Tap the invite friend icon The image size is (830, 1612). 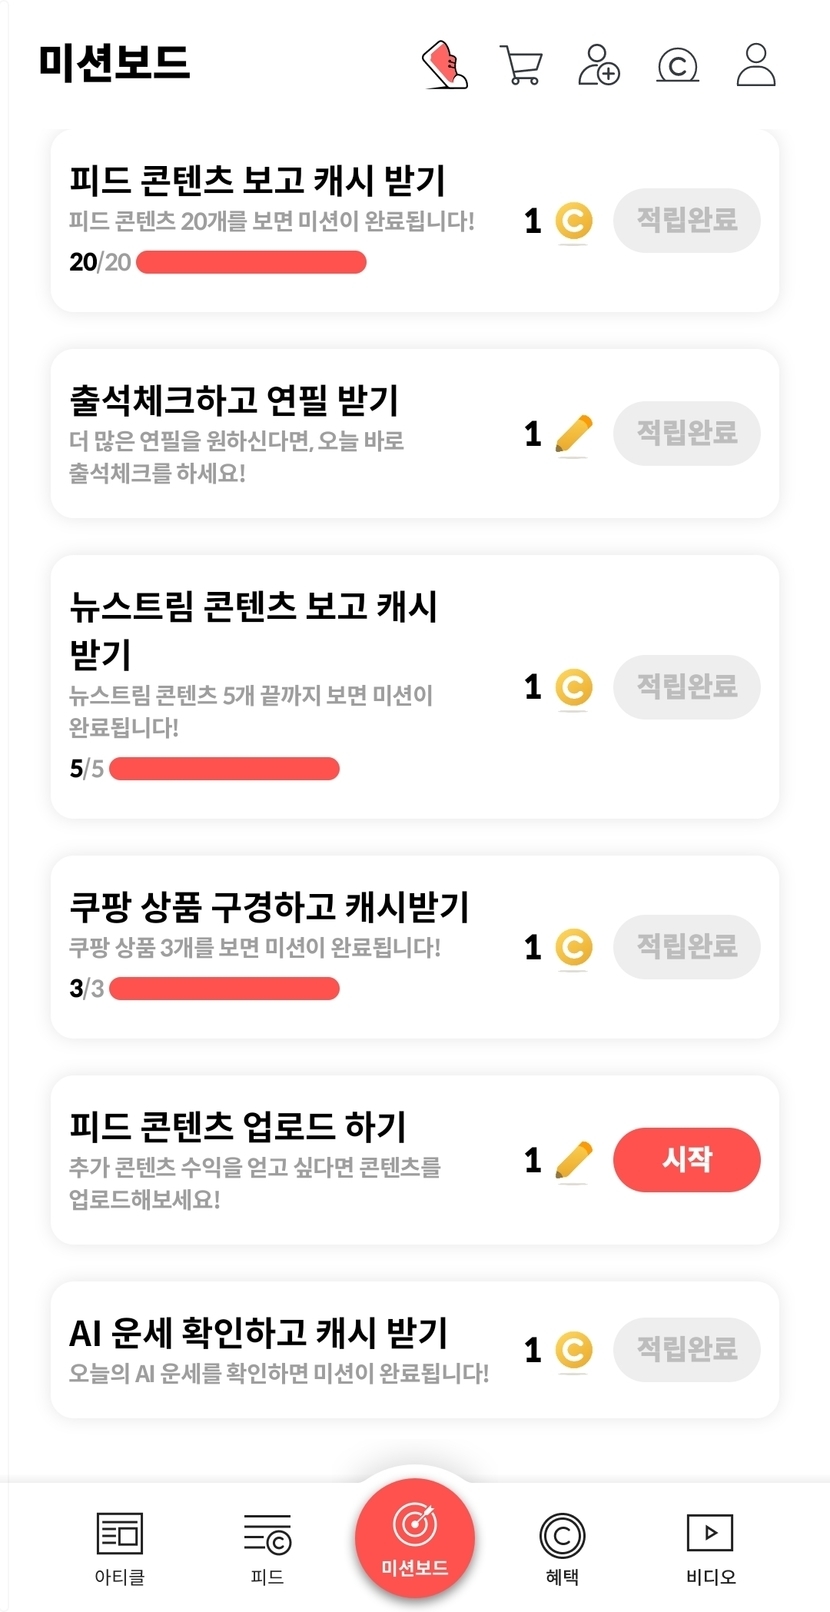tap(599, 65)
